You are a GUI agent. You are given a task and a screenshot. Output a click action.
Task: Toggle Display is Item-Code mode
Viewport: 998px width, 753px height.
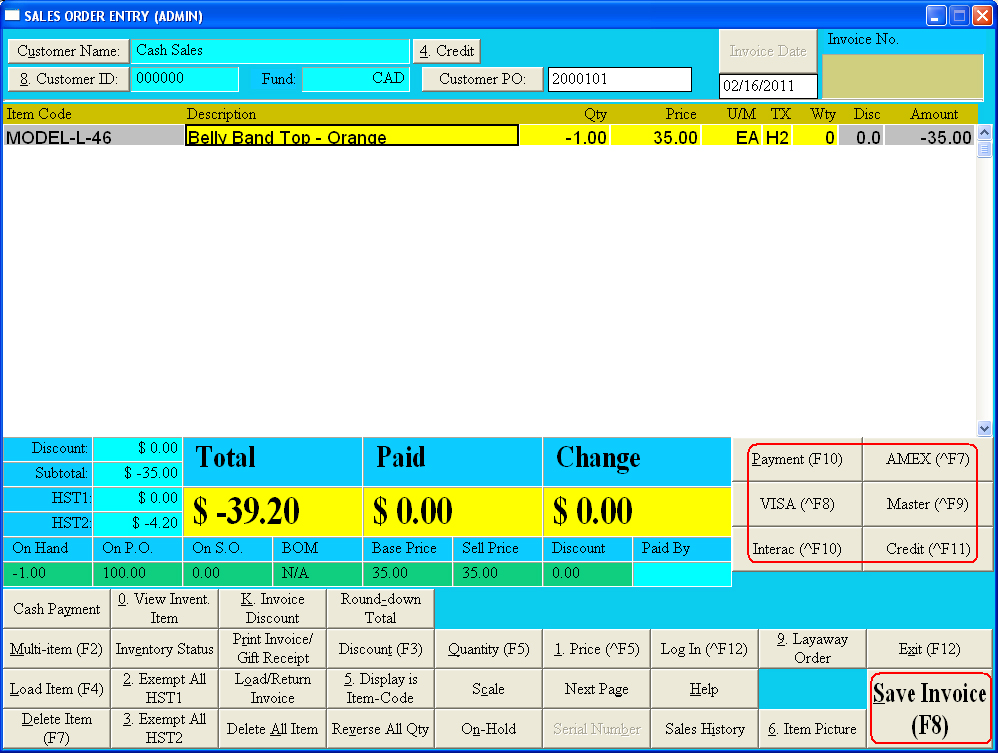point(380,689)
